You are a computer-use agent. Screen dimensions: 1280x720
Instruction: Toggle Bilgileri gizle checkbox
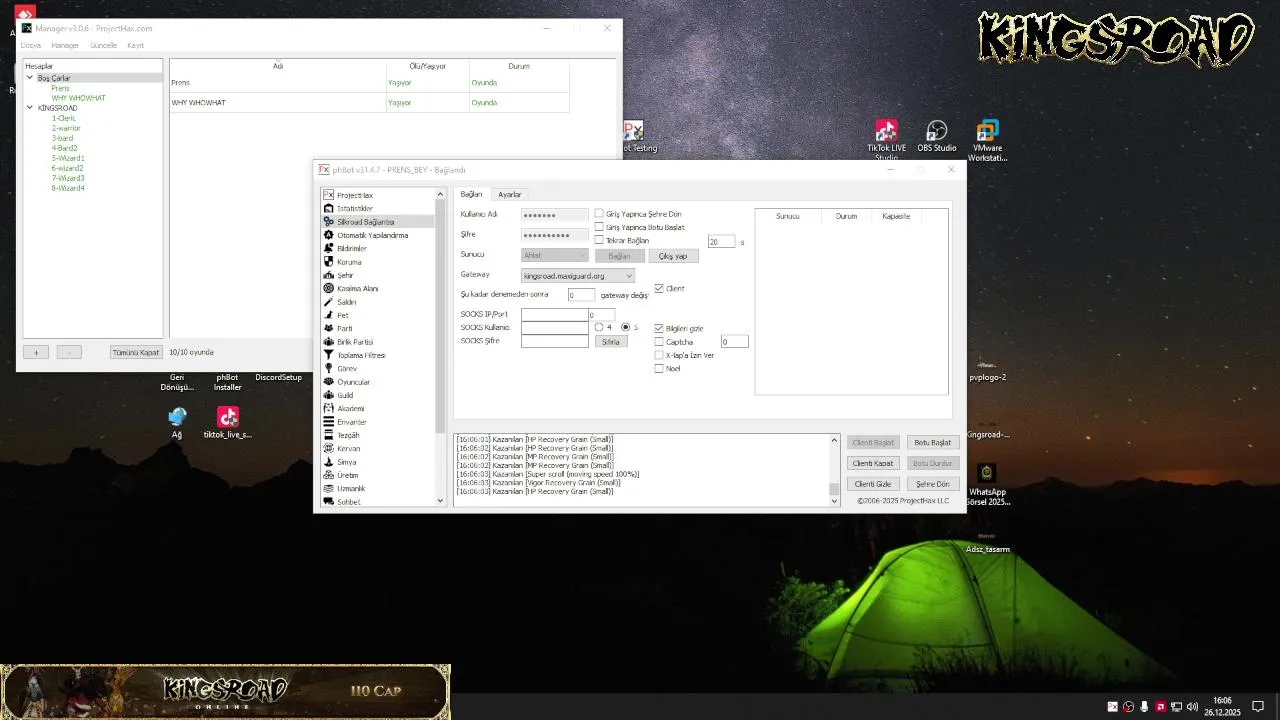coord(659,328)
